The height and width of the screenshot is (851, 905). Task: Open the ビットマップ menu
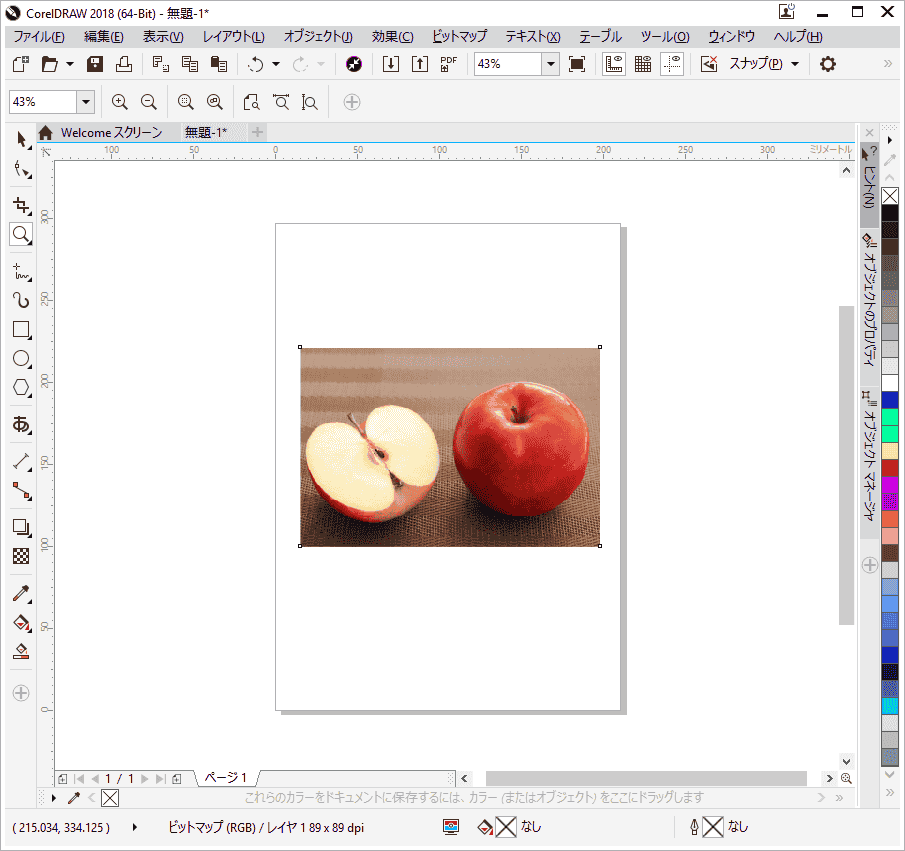(x=459, y=36)
